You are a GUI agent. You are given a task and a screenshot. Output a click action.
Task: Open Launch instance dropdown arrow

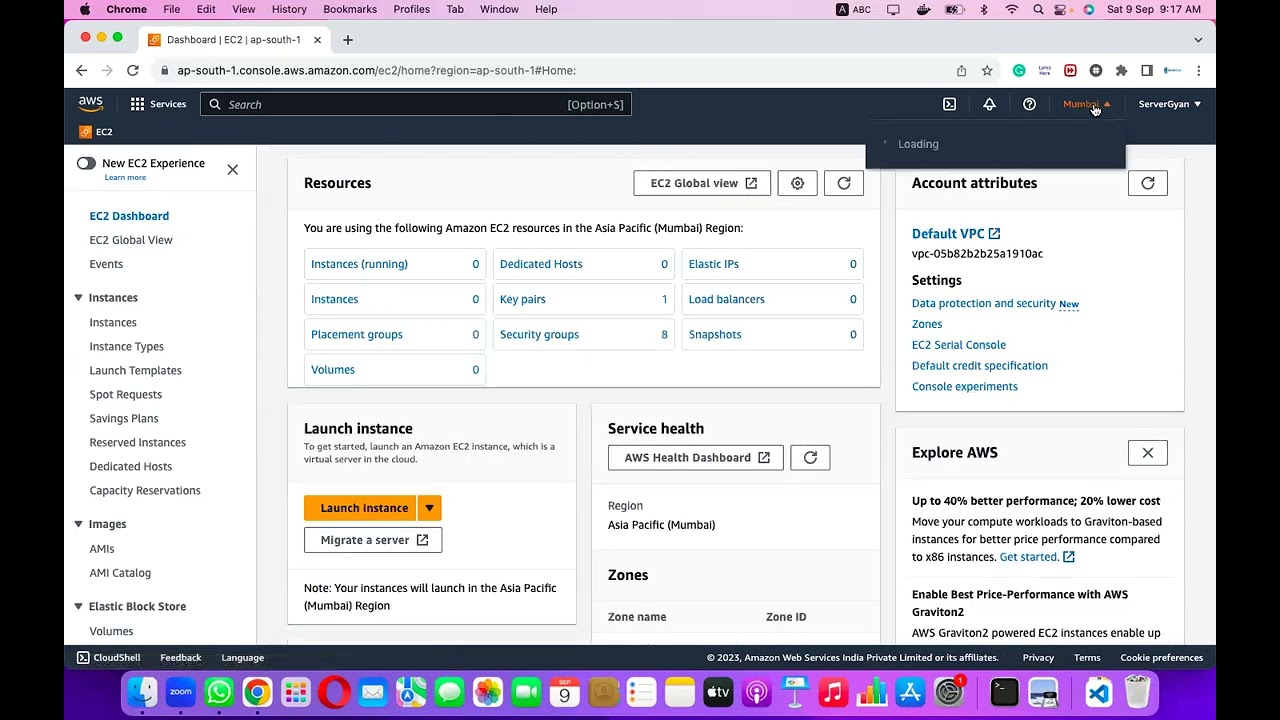coord(429,508)
